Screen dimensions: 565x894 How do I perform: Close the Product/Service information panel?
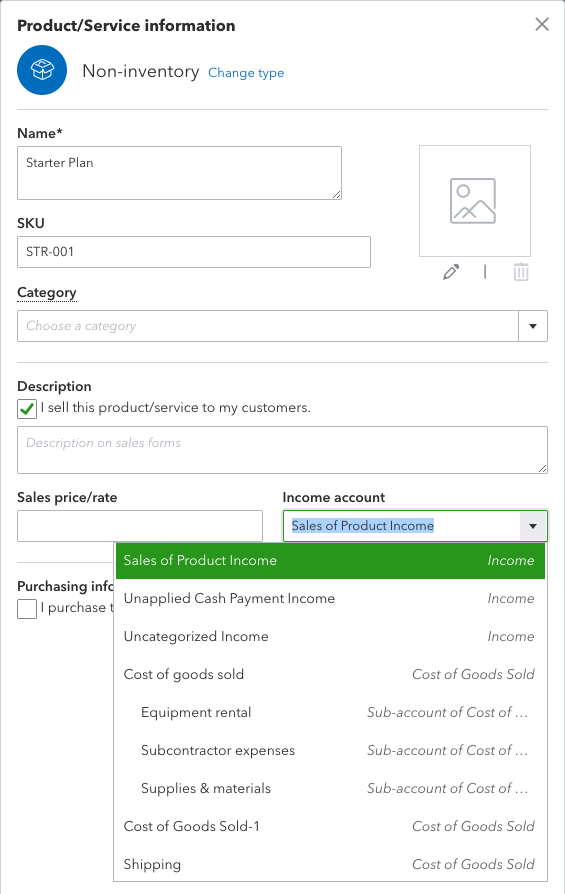tap(542, 25)
